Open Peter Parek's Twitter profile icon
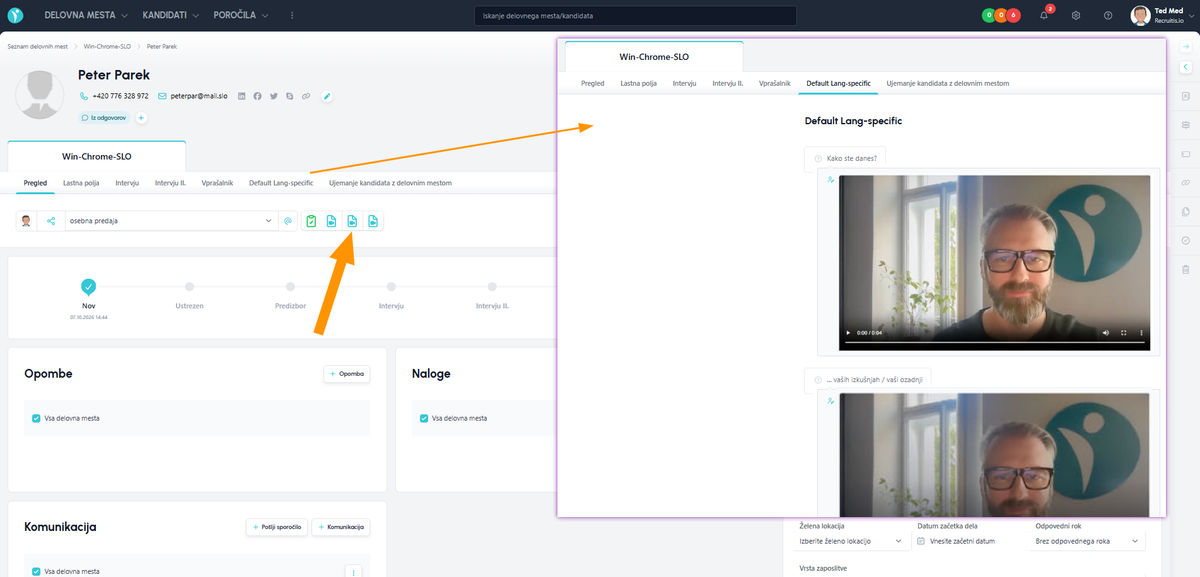 [273, 96]
